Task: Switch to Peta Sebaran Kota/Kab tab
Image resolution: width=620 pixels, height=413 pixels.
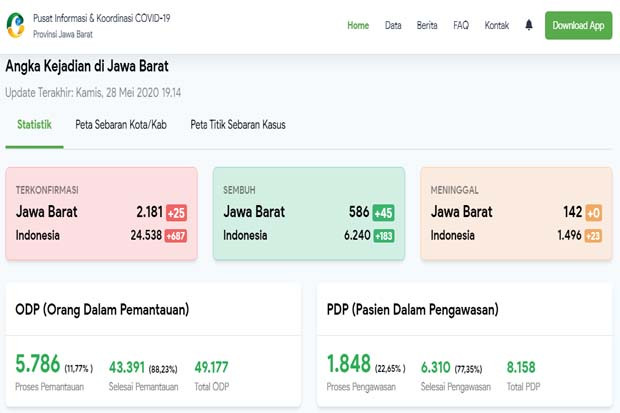Action: (x=121, y=125)
